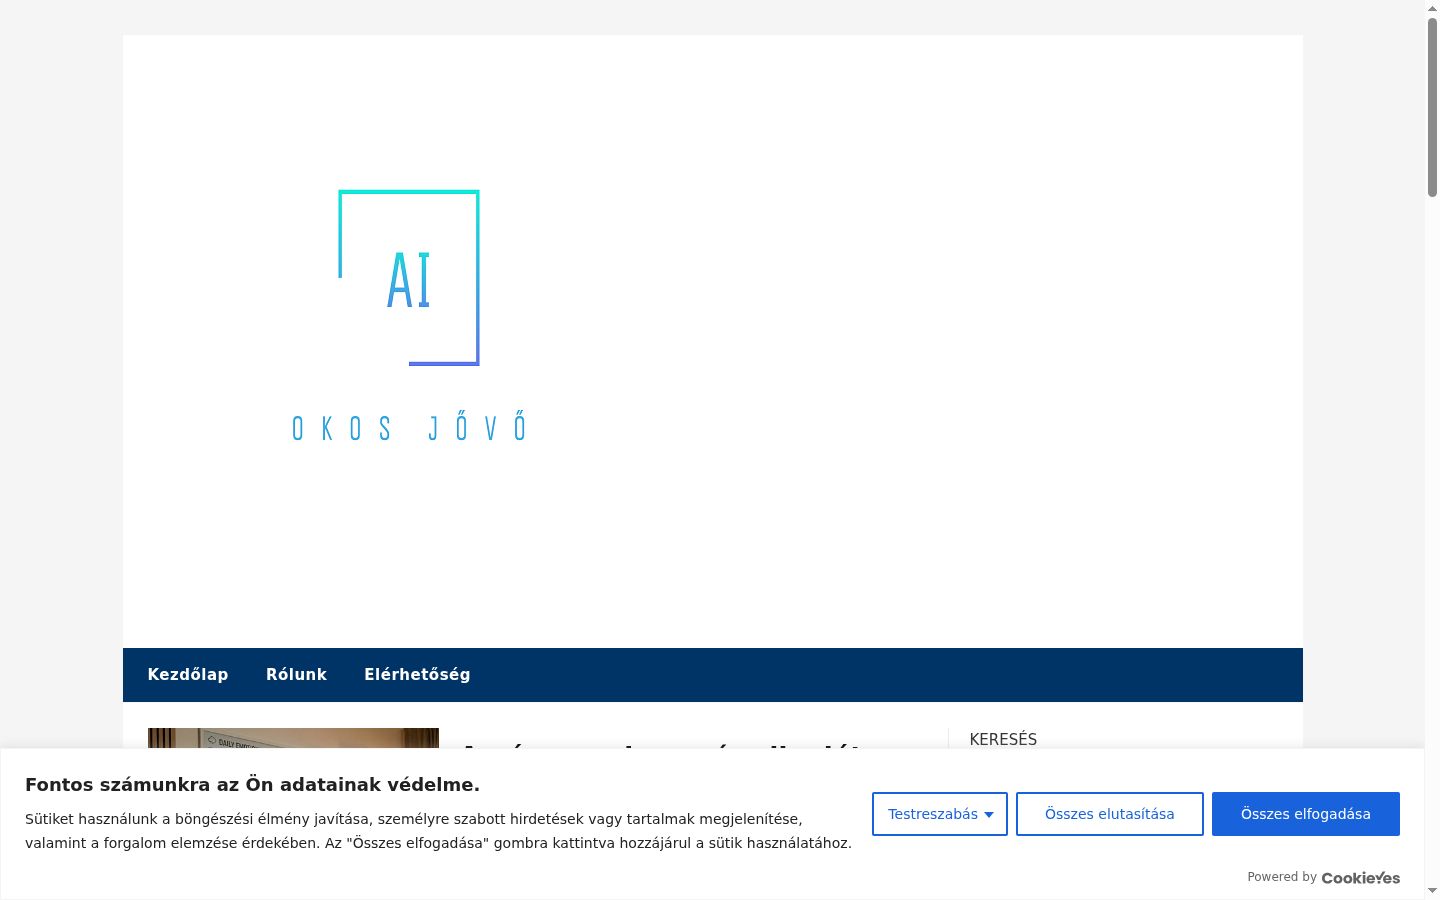Open the Elérhetőség menu item
Viewport: 1440px width, 900px height.
tap(417, 675)
